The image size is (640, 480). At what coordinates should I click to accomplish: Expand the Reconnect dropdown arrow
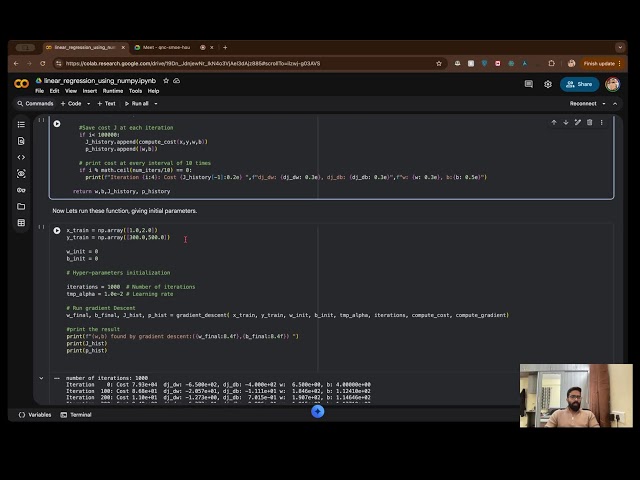[x=604, y=104]
